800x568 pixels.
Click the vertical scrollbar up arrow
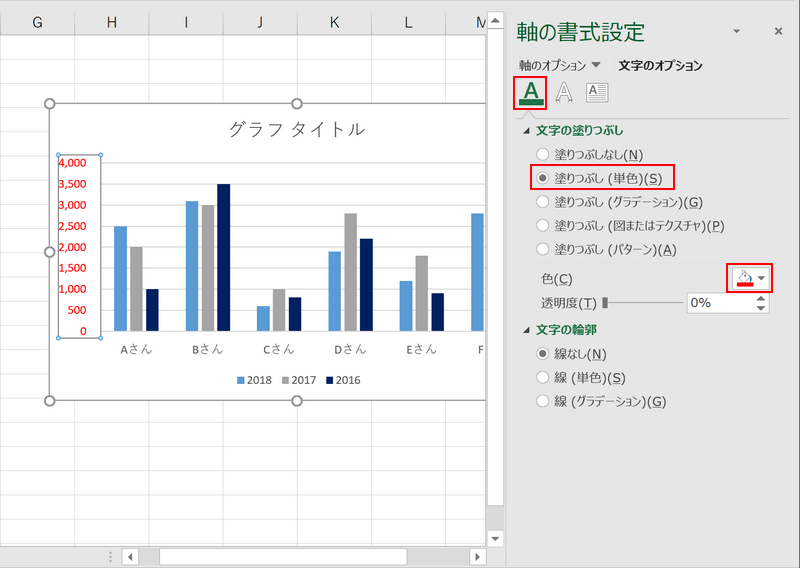pyautogui.click(x=495, y=21)
